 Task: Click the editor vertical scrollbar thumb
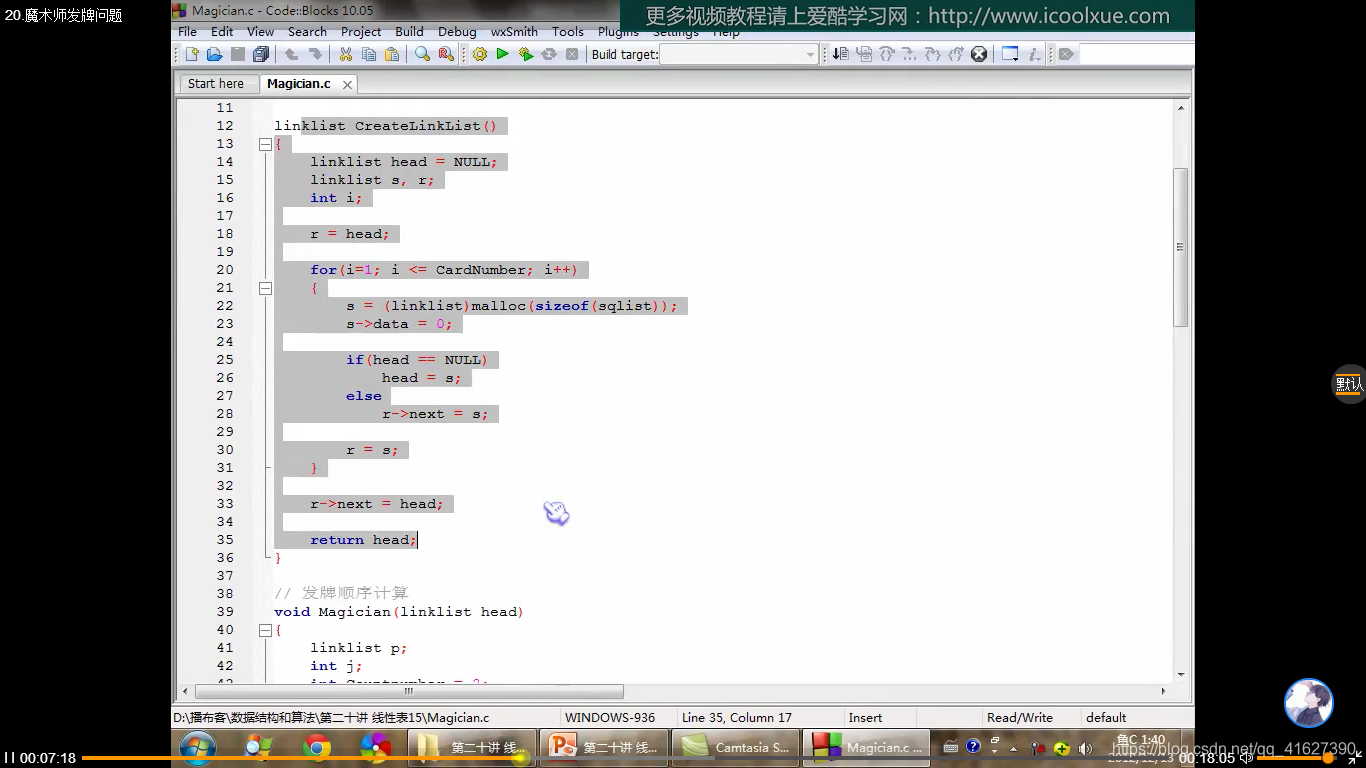(x=1181, y=247)
